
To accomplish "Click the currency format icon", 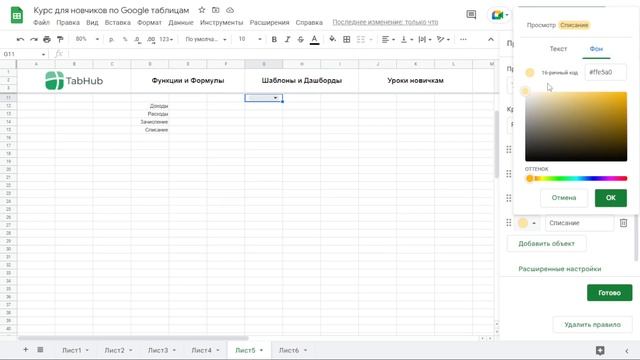I will pyautogui.click(x=111, y=39).
